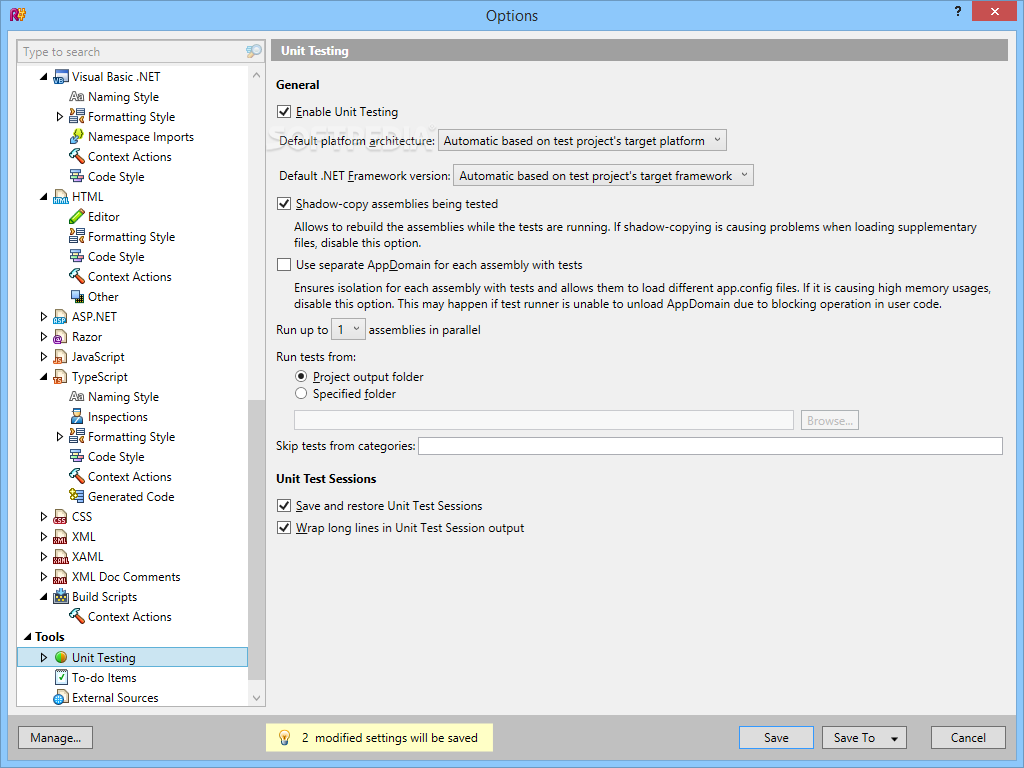Click the ASP.NET file icon

tap(61, 317)
